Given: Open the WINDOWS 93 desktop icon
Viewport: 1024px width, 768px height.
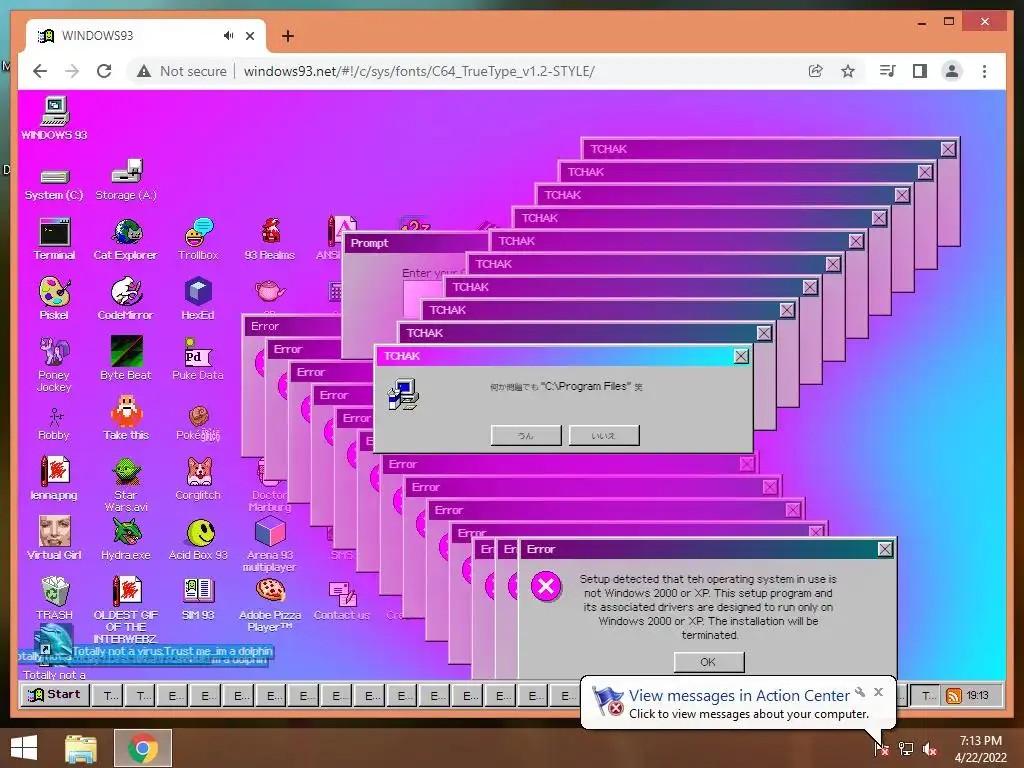Looking at the screenshot, I should (x=54, y=118).
